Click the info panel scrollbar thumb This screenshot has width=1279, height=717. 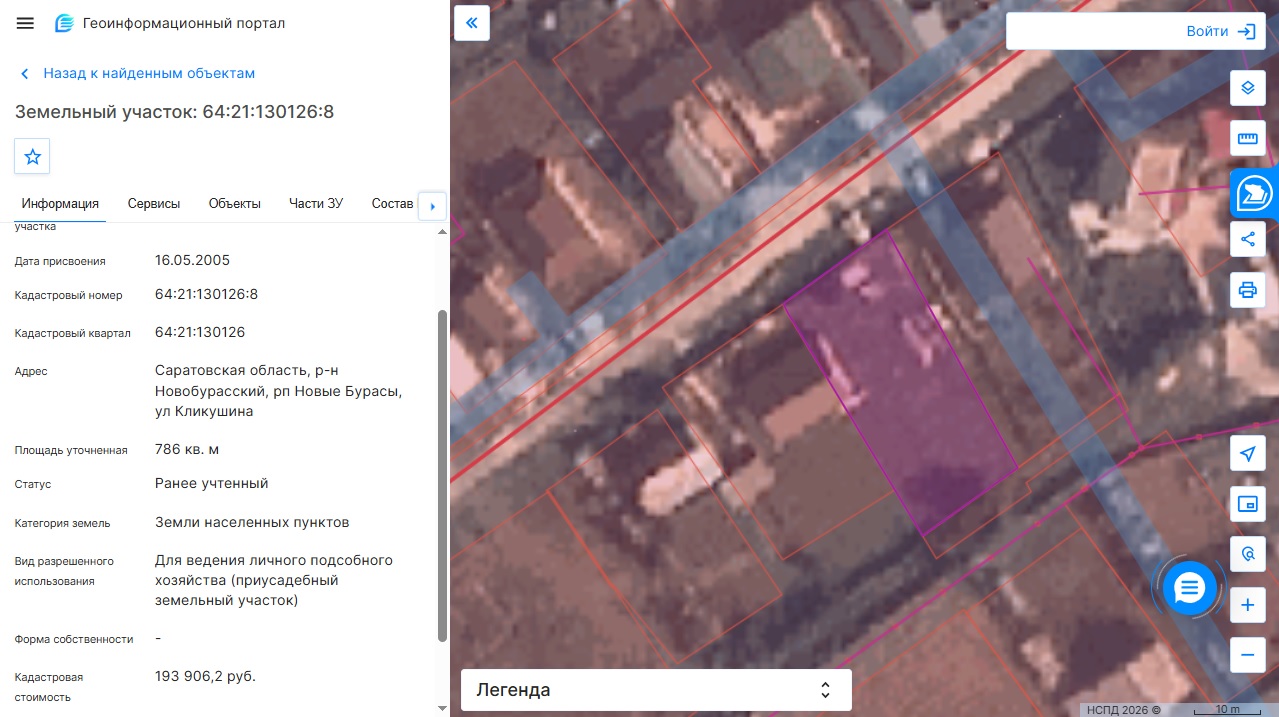coord(443,475)
